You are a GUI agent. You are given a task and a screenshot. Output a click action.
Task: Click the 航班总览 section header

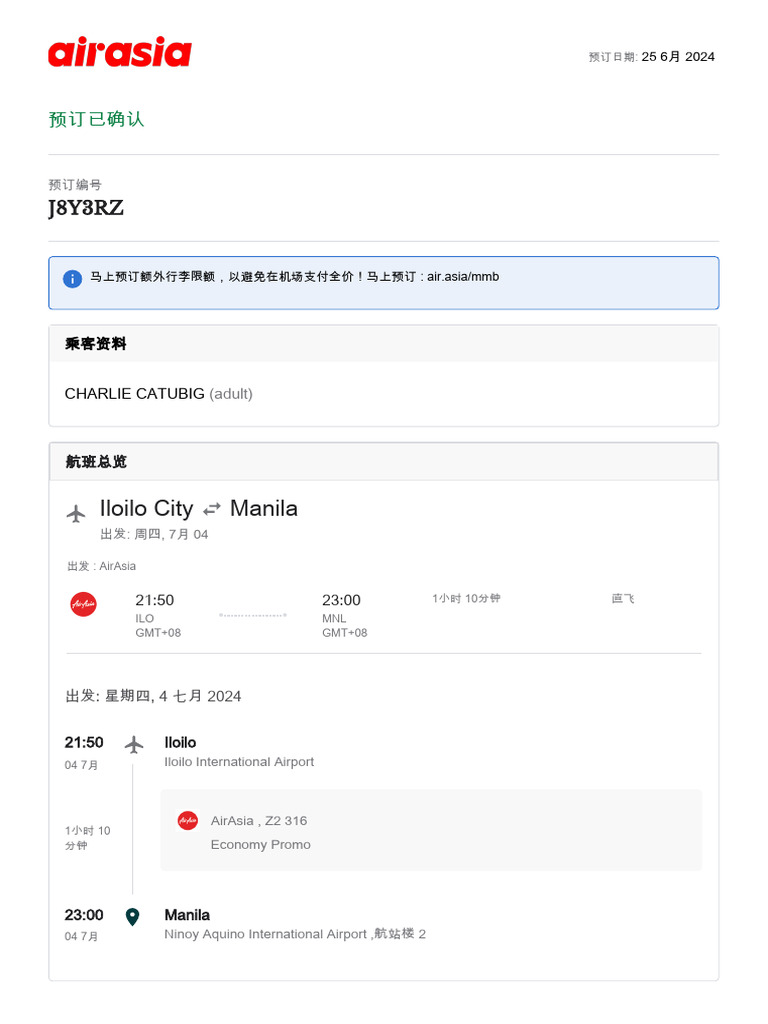tap(96, 462)
